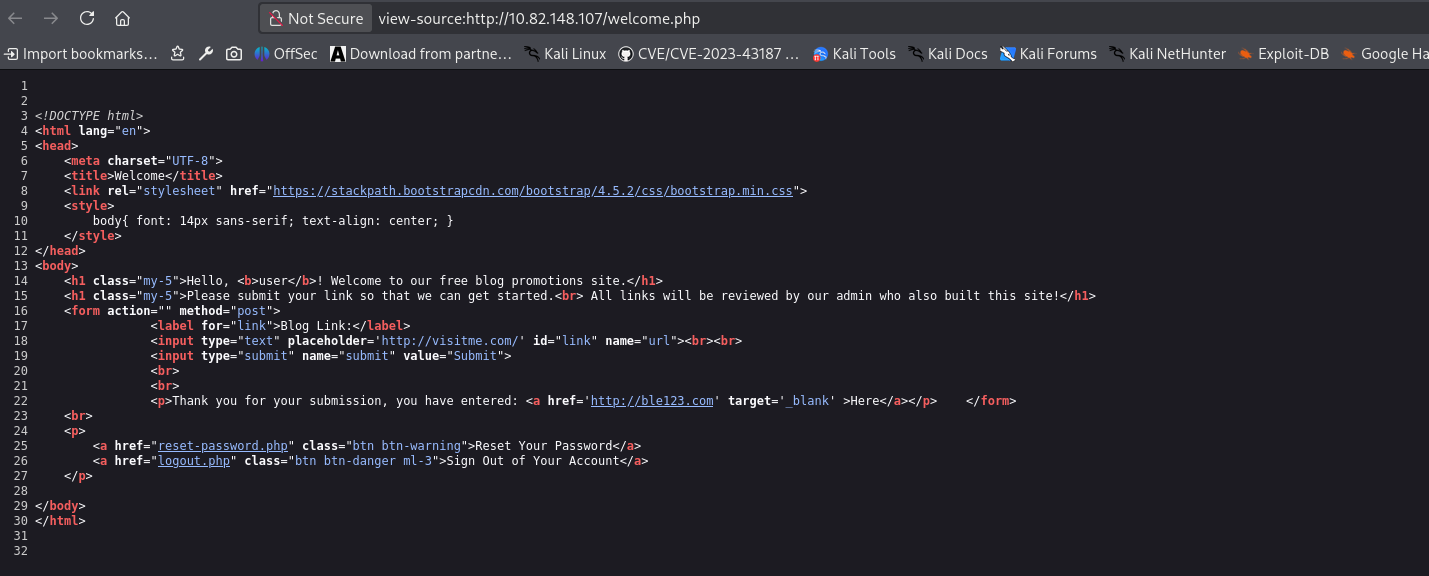Open the Not Secure site info badge
The width and height of the screenshot is (1429, 576).
click(315, 18)
